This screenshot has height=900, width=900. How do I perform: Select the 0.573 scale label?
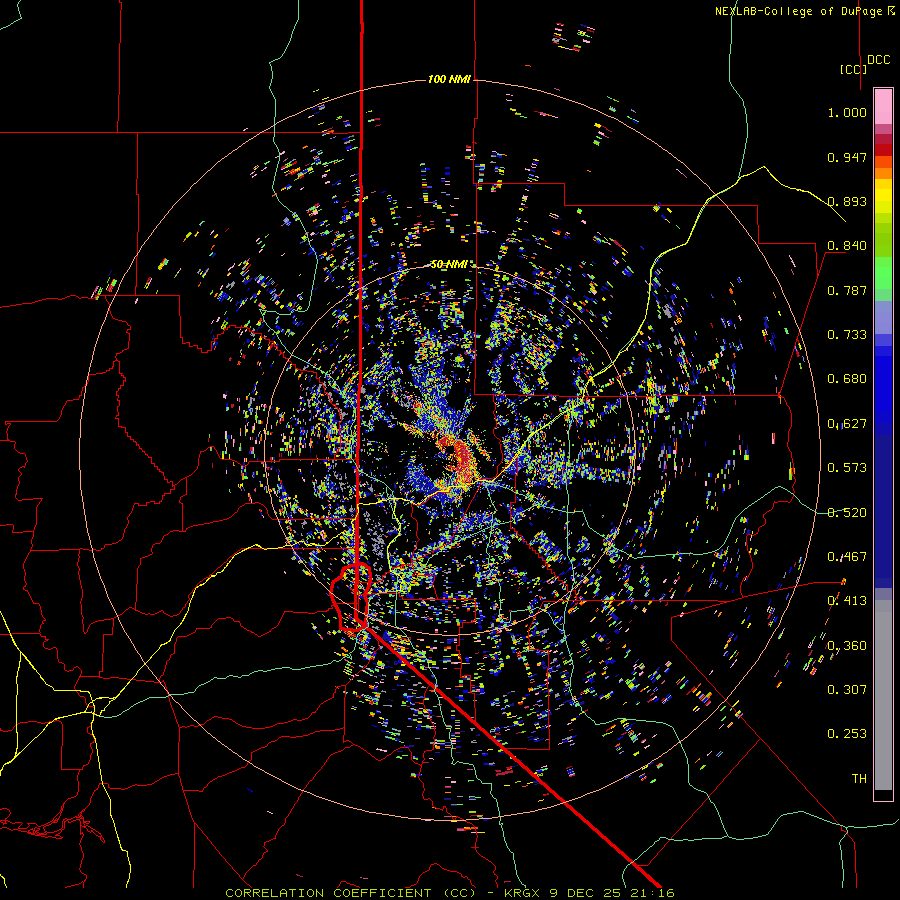pyautogui.click(x=847, y=468)
